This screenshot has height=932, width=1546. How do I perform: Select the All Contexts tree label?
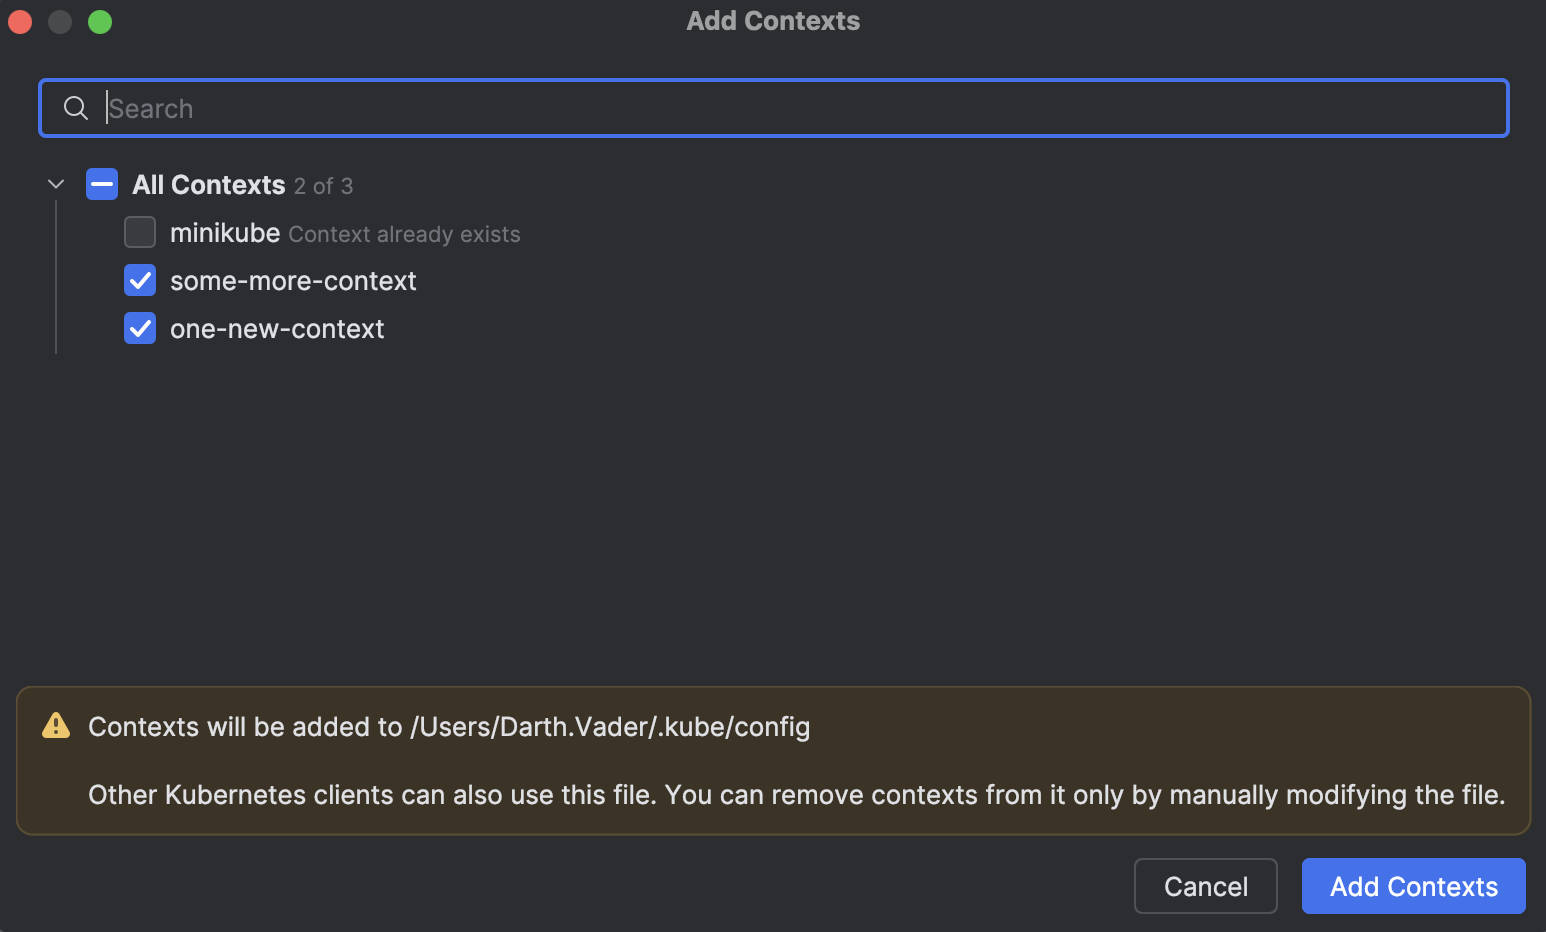click(x=209, y=185)
